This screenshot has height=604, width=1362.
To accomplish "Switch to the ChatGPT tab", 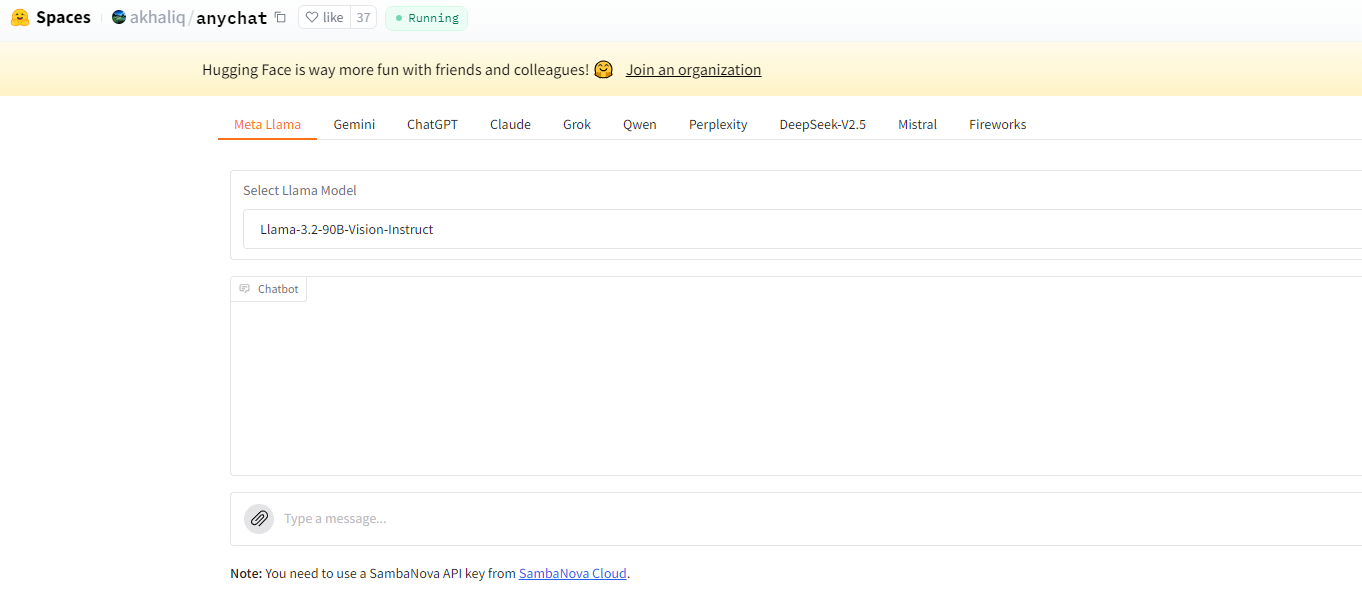I will [x=432, y=124].
